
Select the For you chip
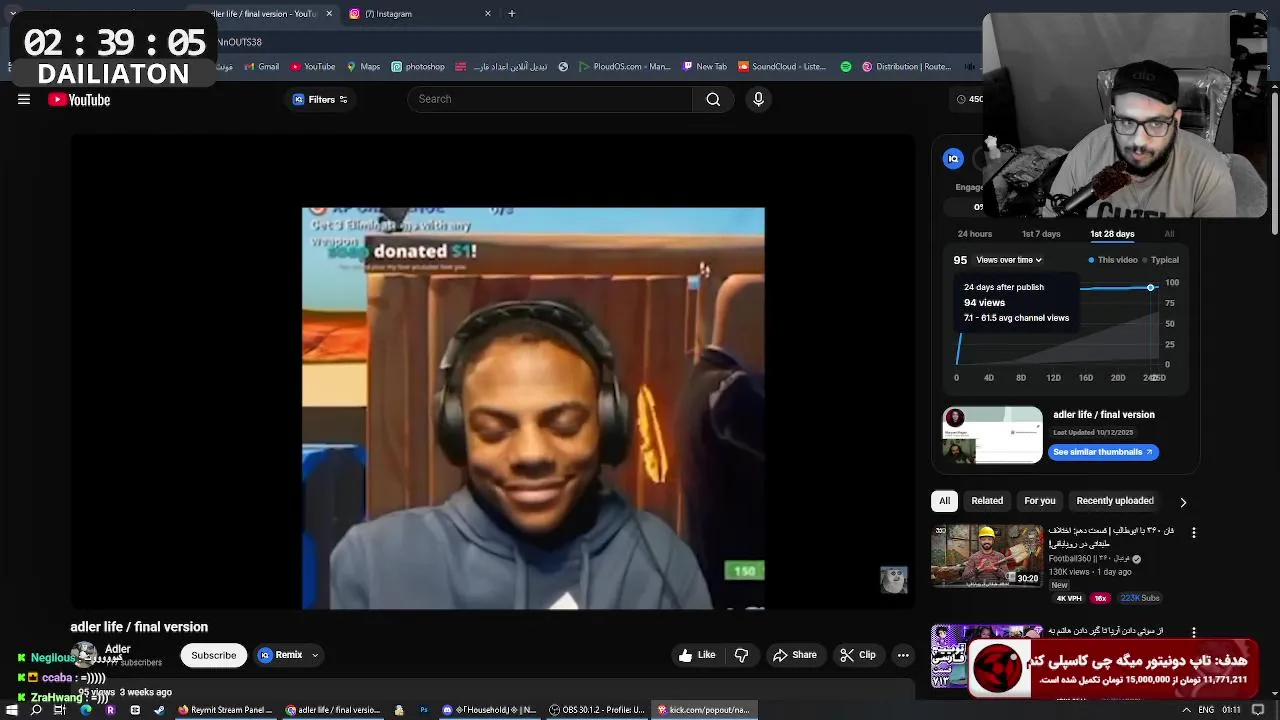(x=1040, y=501)
